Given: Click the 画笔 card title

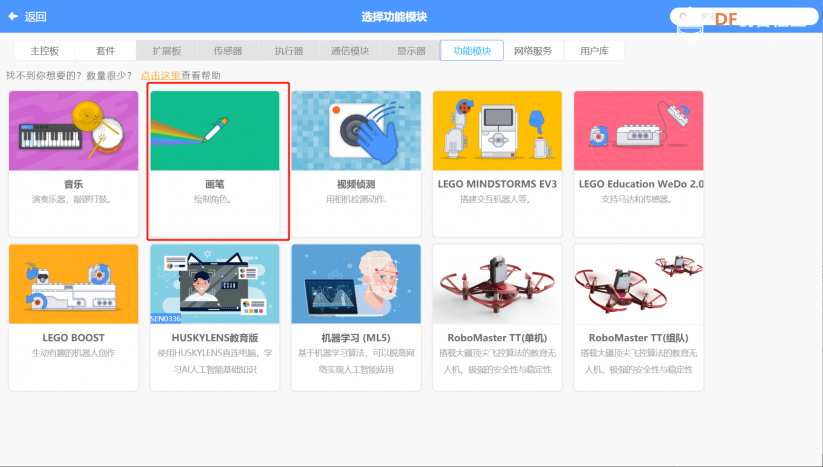Looking at the screenshot, I should pos(215,184).
